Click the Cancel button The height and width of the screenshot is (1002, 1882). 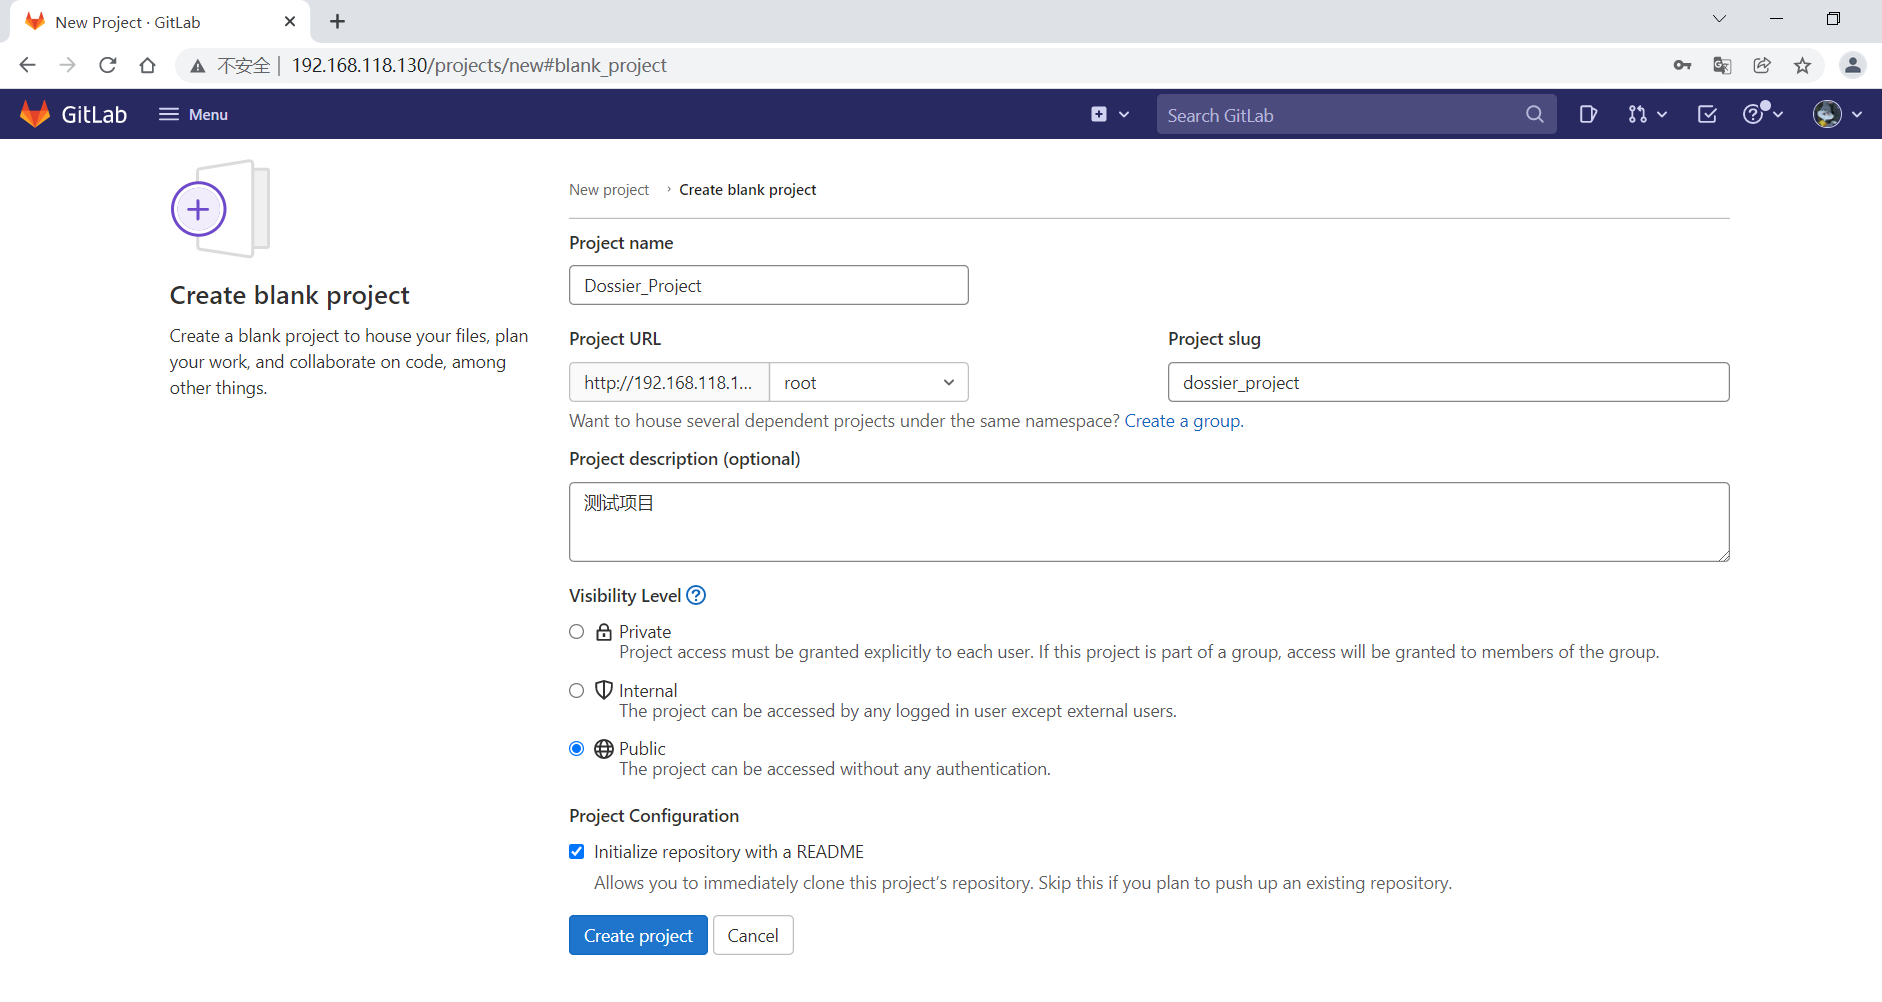[753, 935]
